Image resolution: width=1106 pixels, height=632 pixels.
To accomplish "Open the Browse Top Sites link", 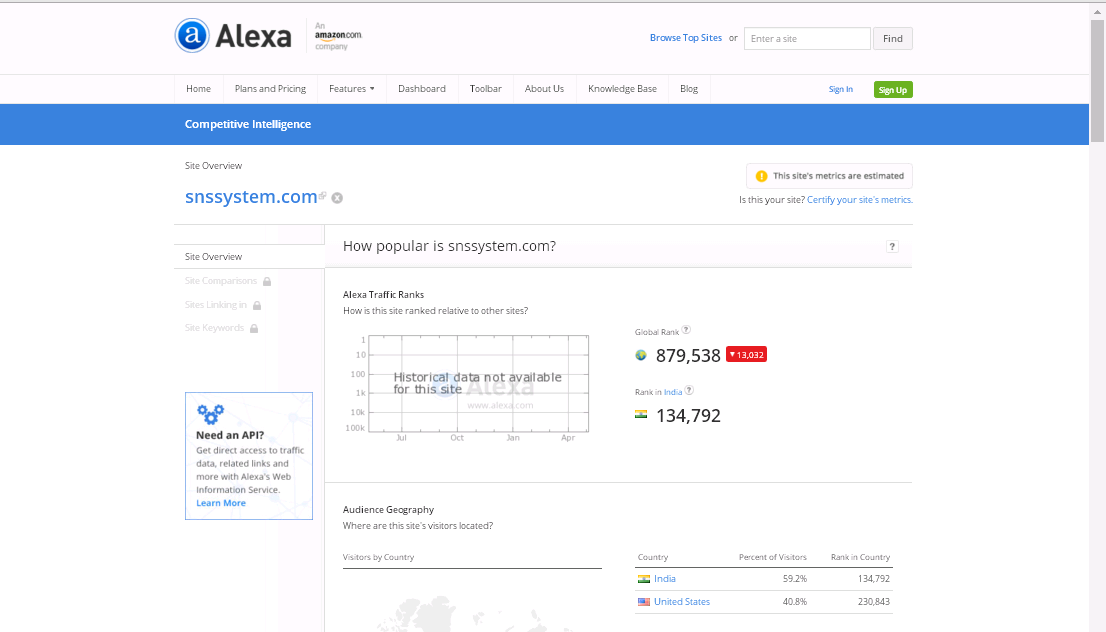I will pos(685,38).
